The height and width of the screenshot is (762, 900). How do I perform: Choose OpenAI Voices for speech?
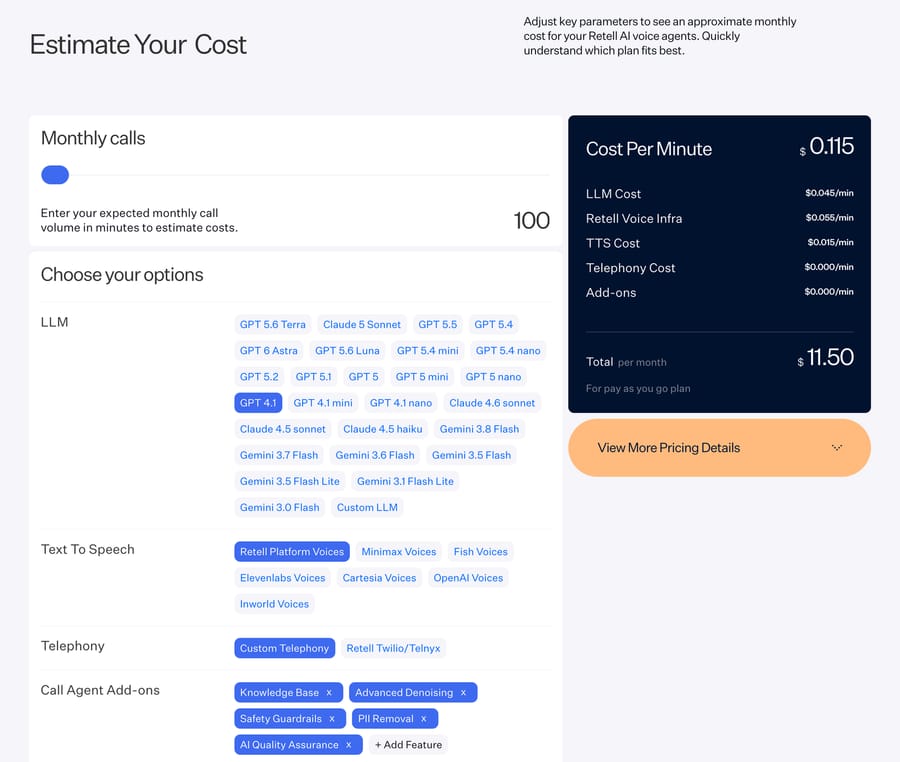coord(468,578)
